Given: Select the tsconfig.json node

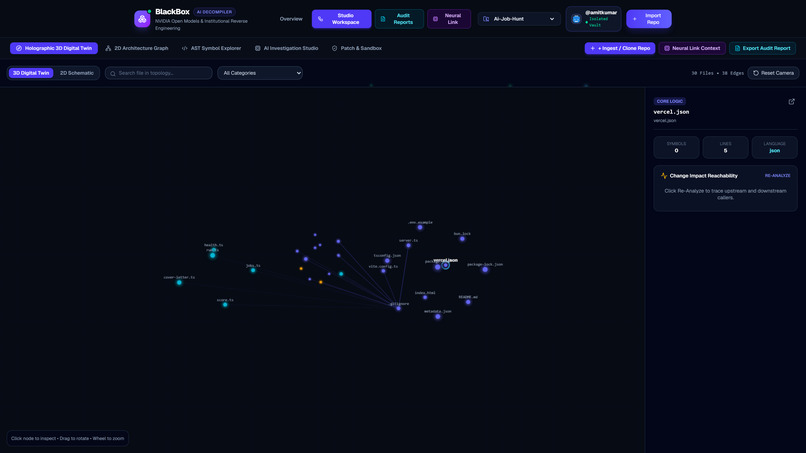Looking at the screenshot, I should click(387, 261).
